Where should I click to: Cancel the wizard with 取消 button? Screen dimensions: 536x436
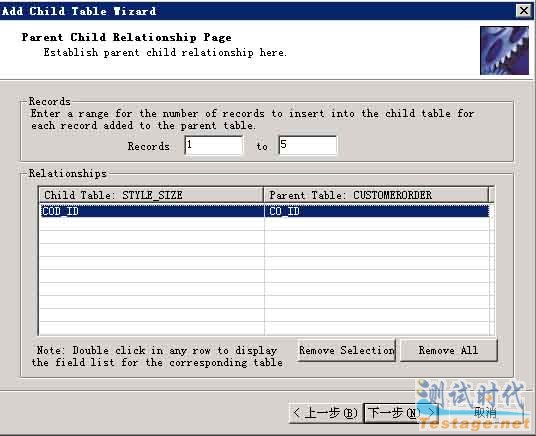click(x=485, y=413)
